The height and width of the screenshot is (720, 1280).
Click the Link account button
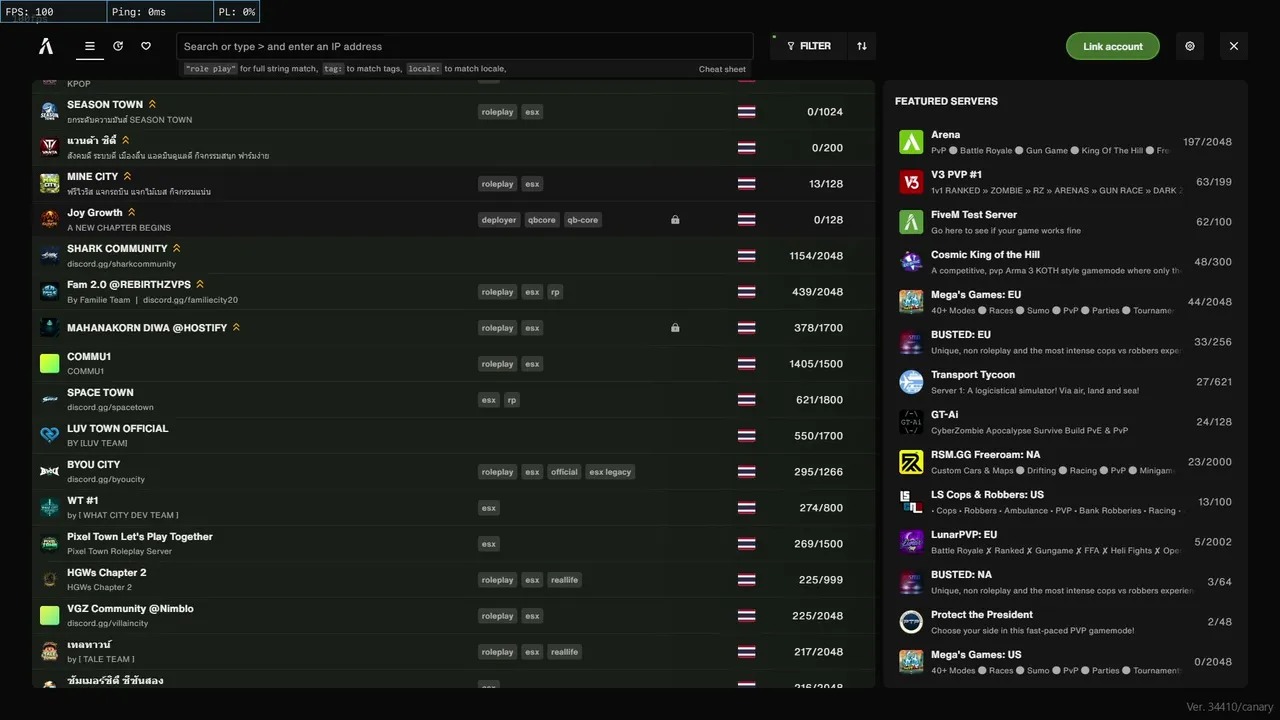(1113, 46)
